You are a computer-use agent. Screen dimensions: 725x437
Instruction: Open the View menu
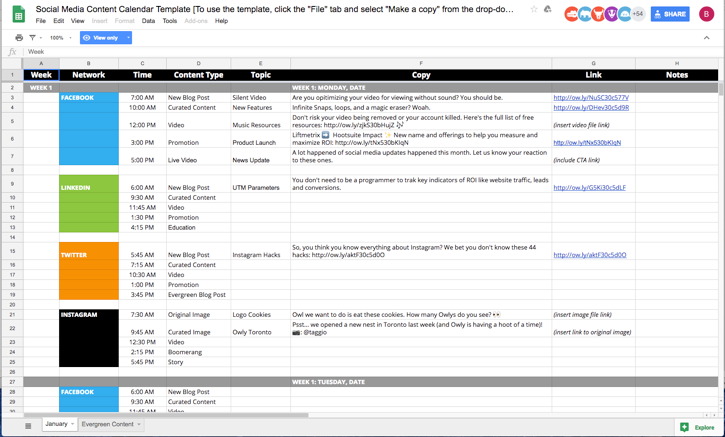(78, 21)
